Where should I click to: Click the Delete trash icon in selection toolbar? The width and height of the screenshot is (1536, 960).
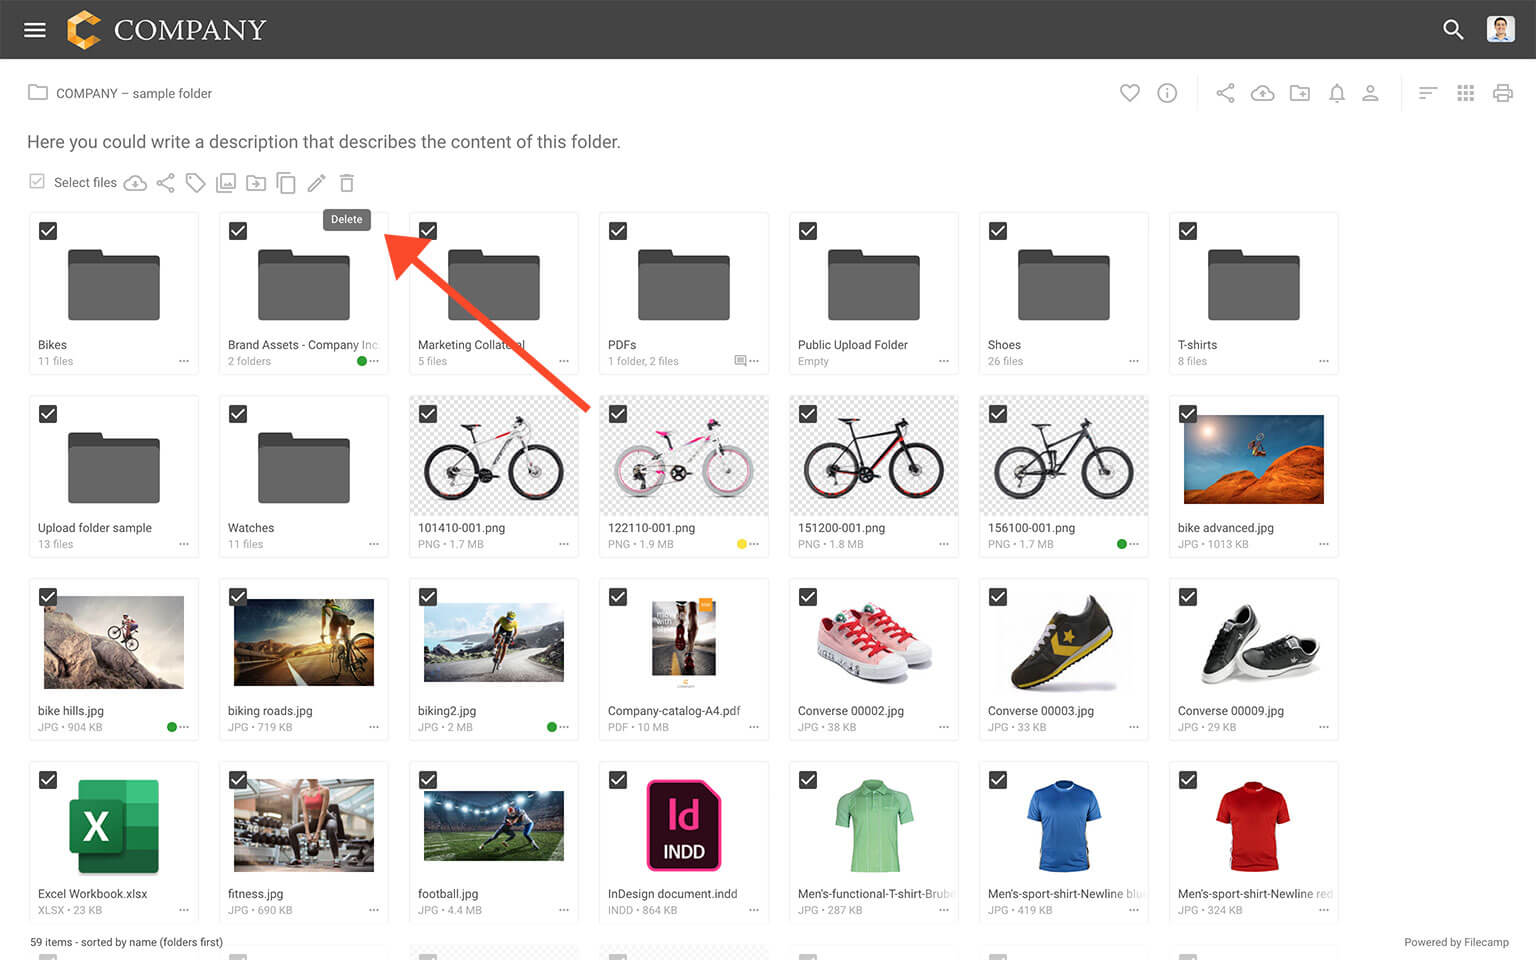347,183
